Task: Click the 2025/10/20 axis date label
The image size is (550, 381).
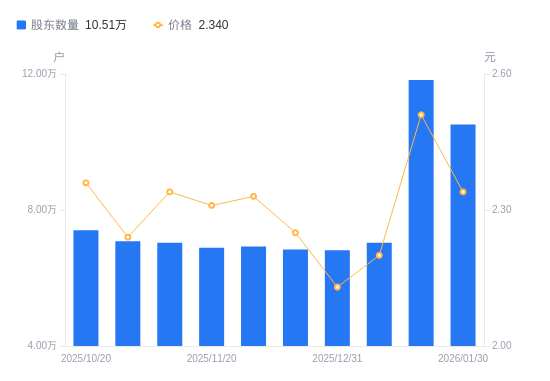Action: tap(86, 358)
